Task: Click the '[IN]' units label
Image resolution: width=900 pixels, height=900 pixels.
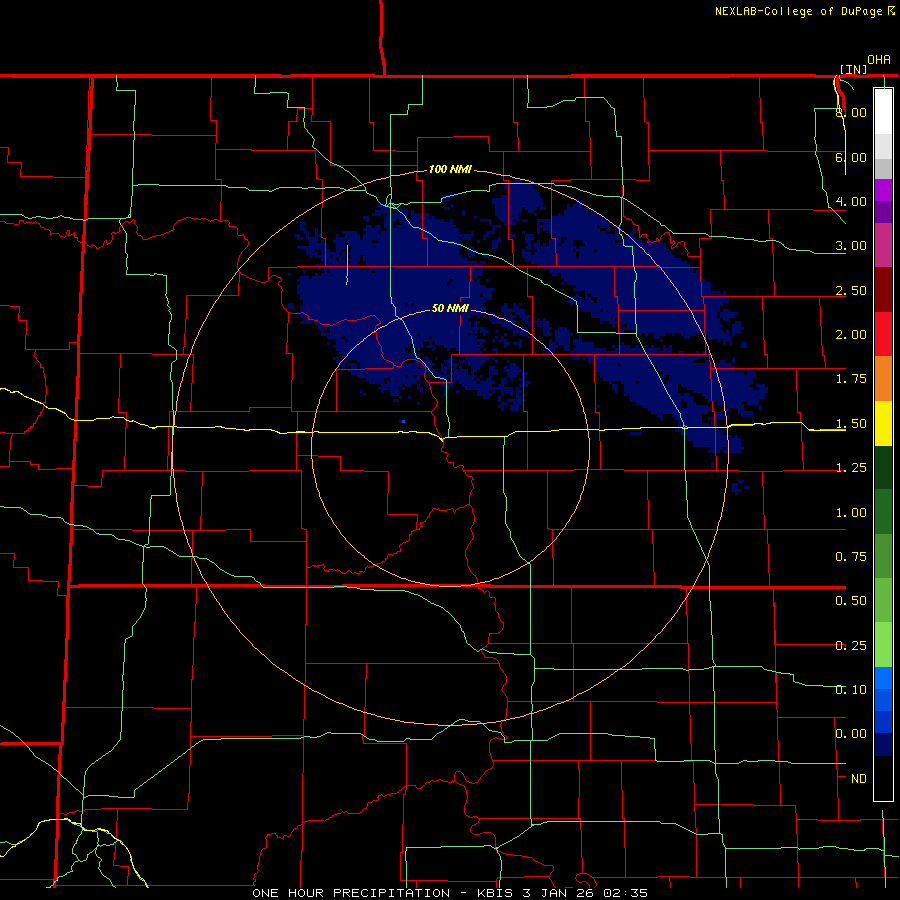Action: coord(854,69)
